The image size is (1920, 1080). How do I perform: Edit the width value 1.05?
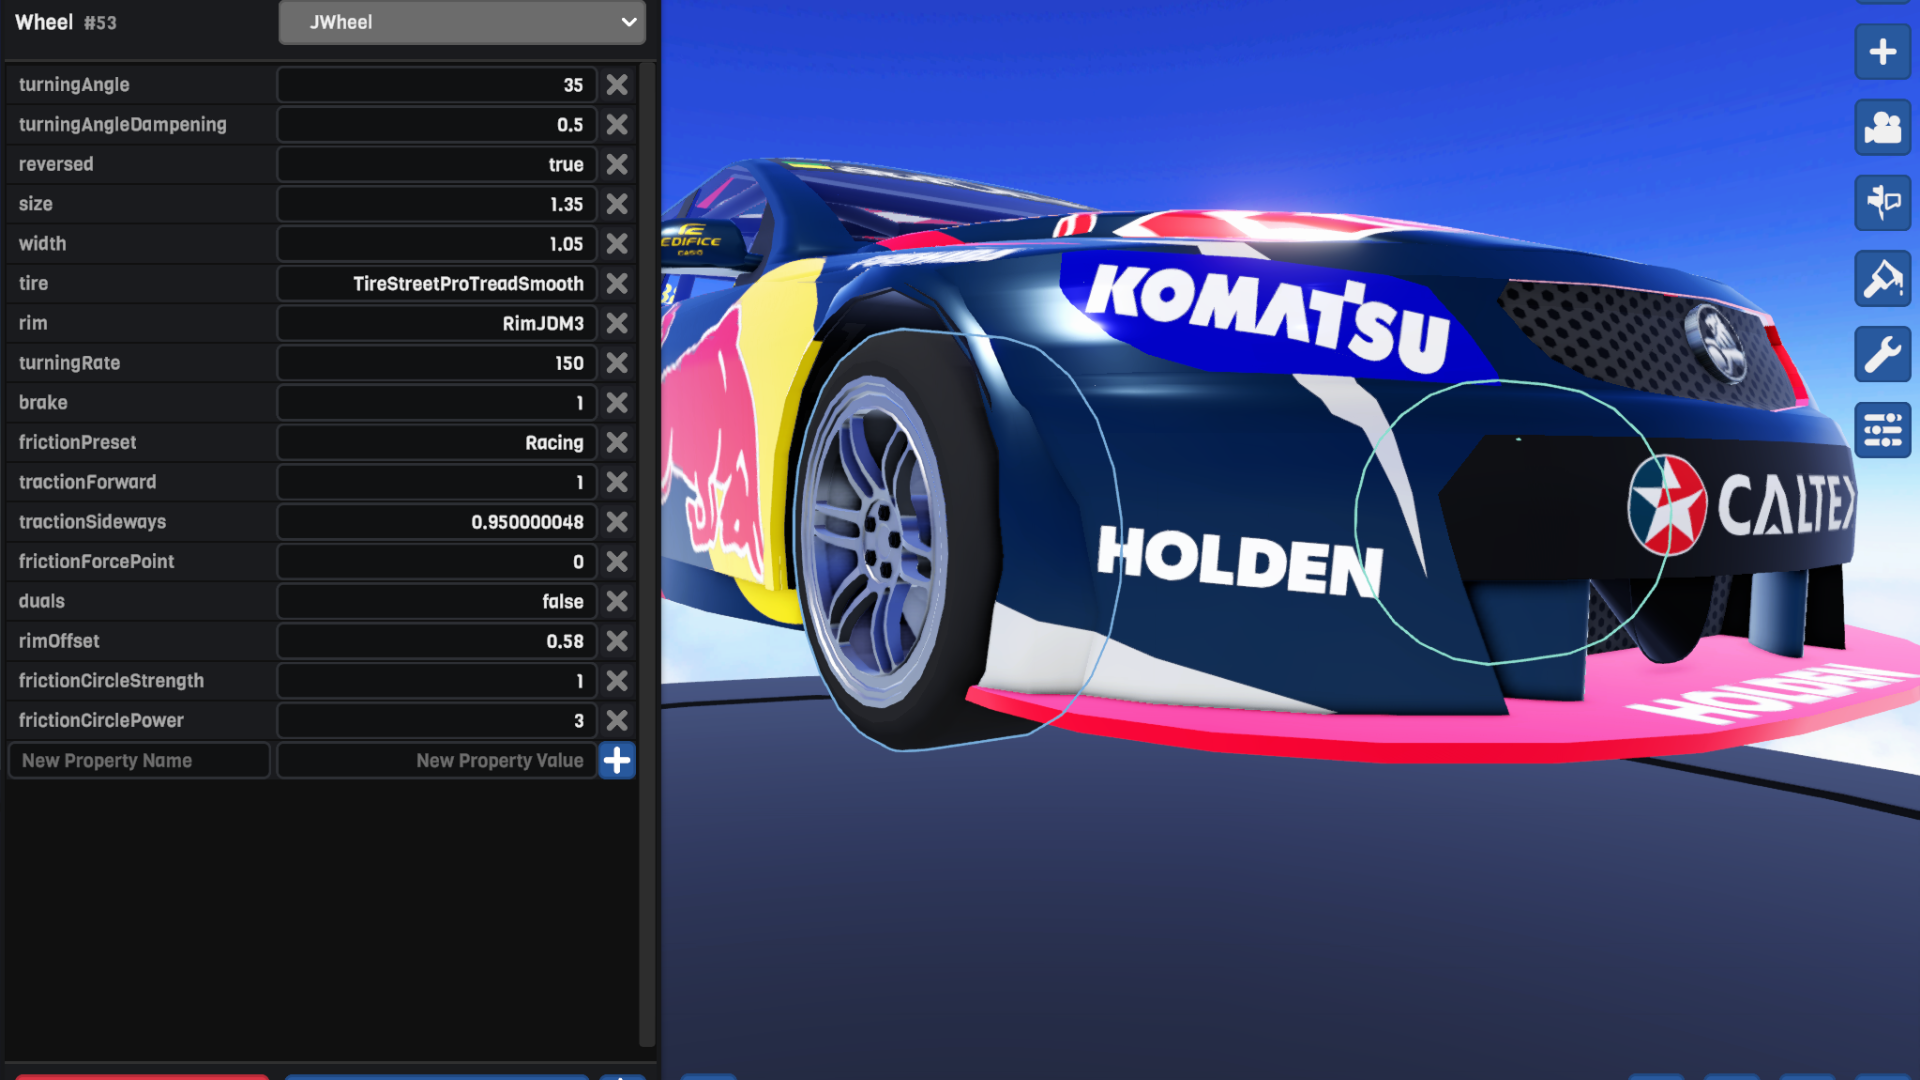(x=437, y=244)
